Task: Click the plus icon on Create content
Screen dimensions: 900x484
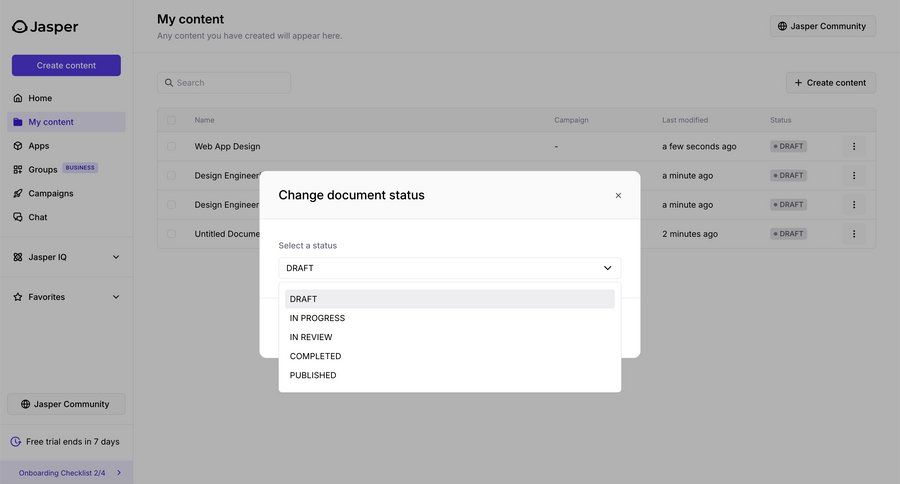Action: [x=798, y=83]
